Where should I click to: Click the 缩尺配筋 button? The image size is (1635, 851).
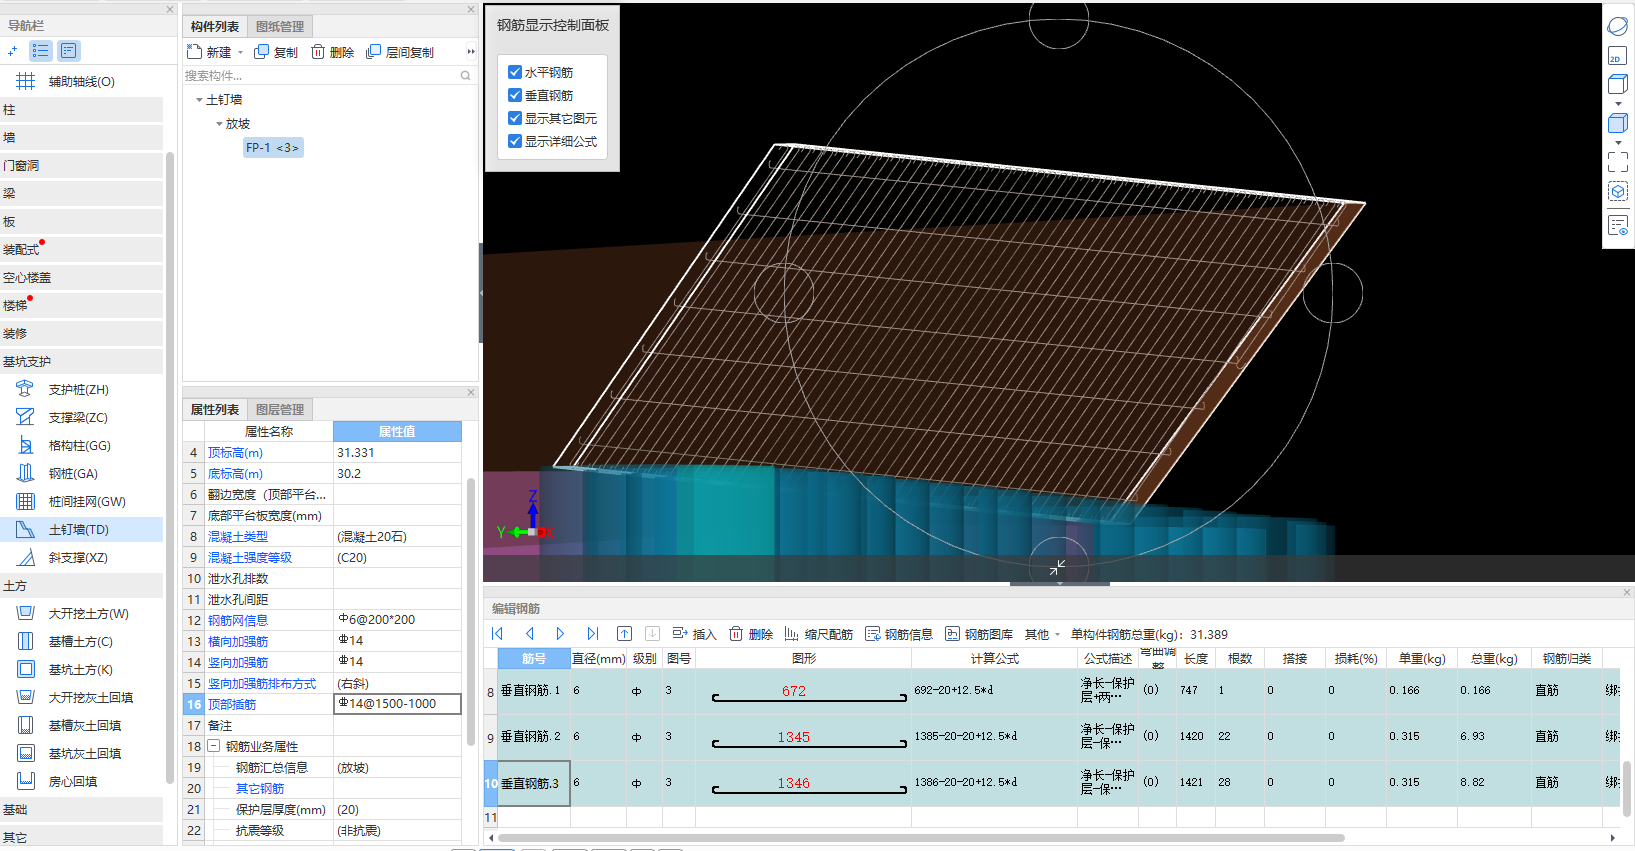click(x=818, y=634)
